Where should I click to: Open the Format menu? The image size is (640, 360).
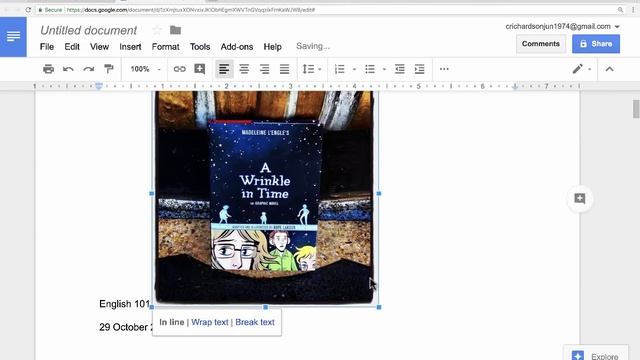pos(165,47)
